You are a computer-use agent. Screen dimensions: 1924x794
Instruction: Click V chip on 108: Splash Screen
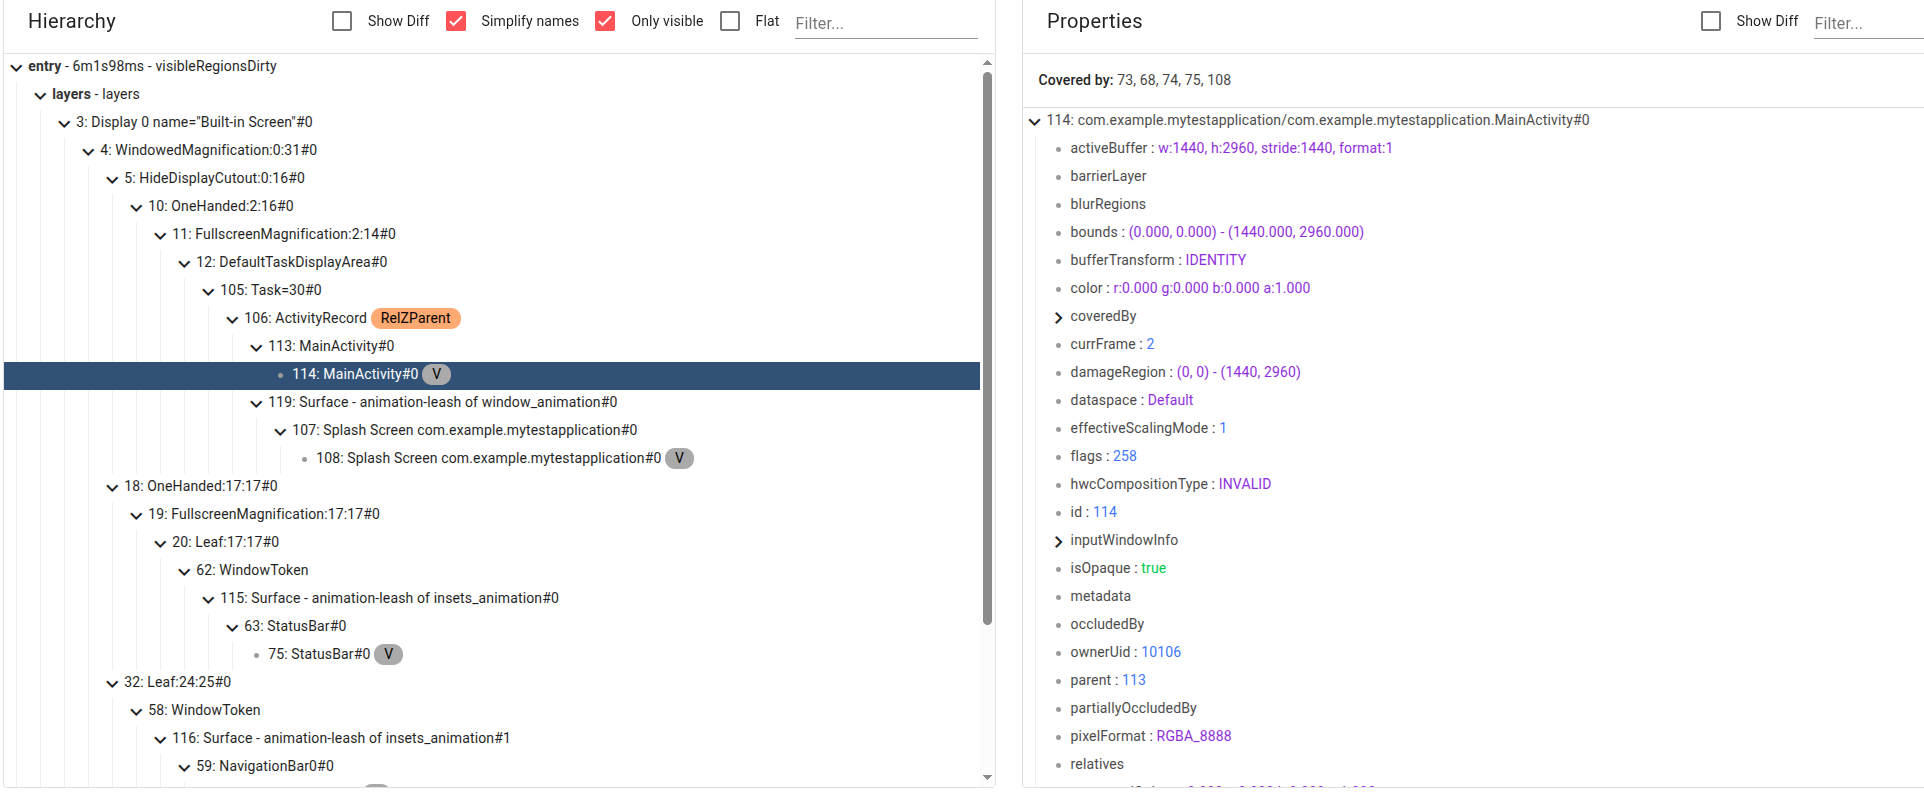pos(679,458)
